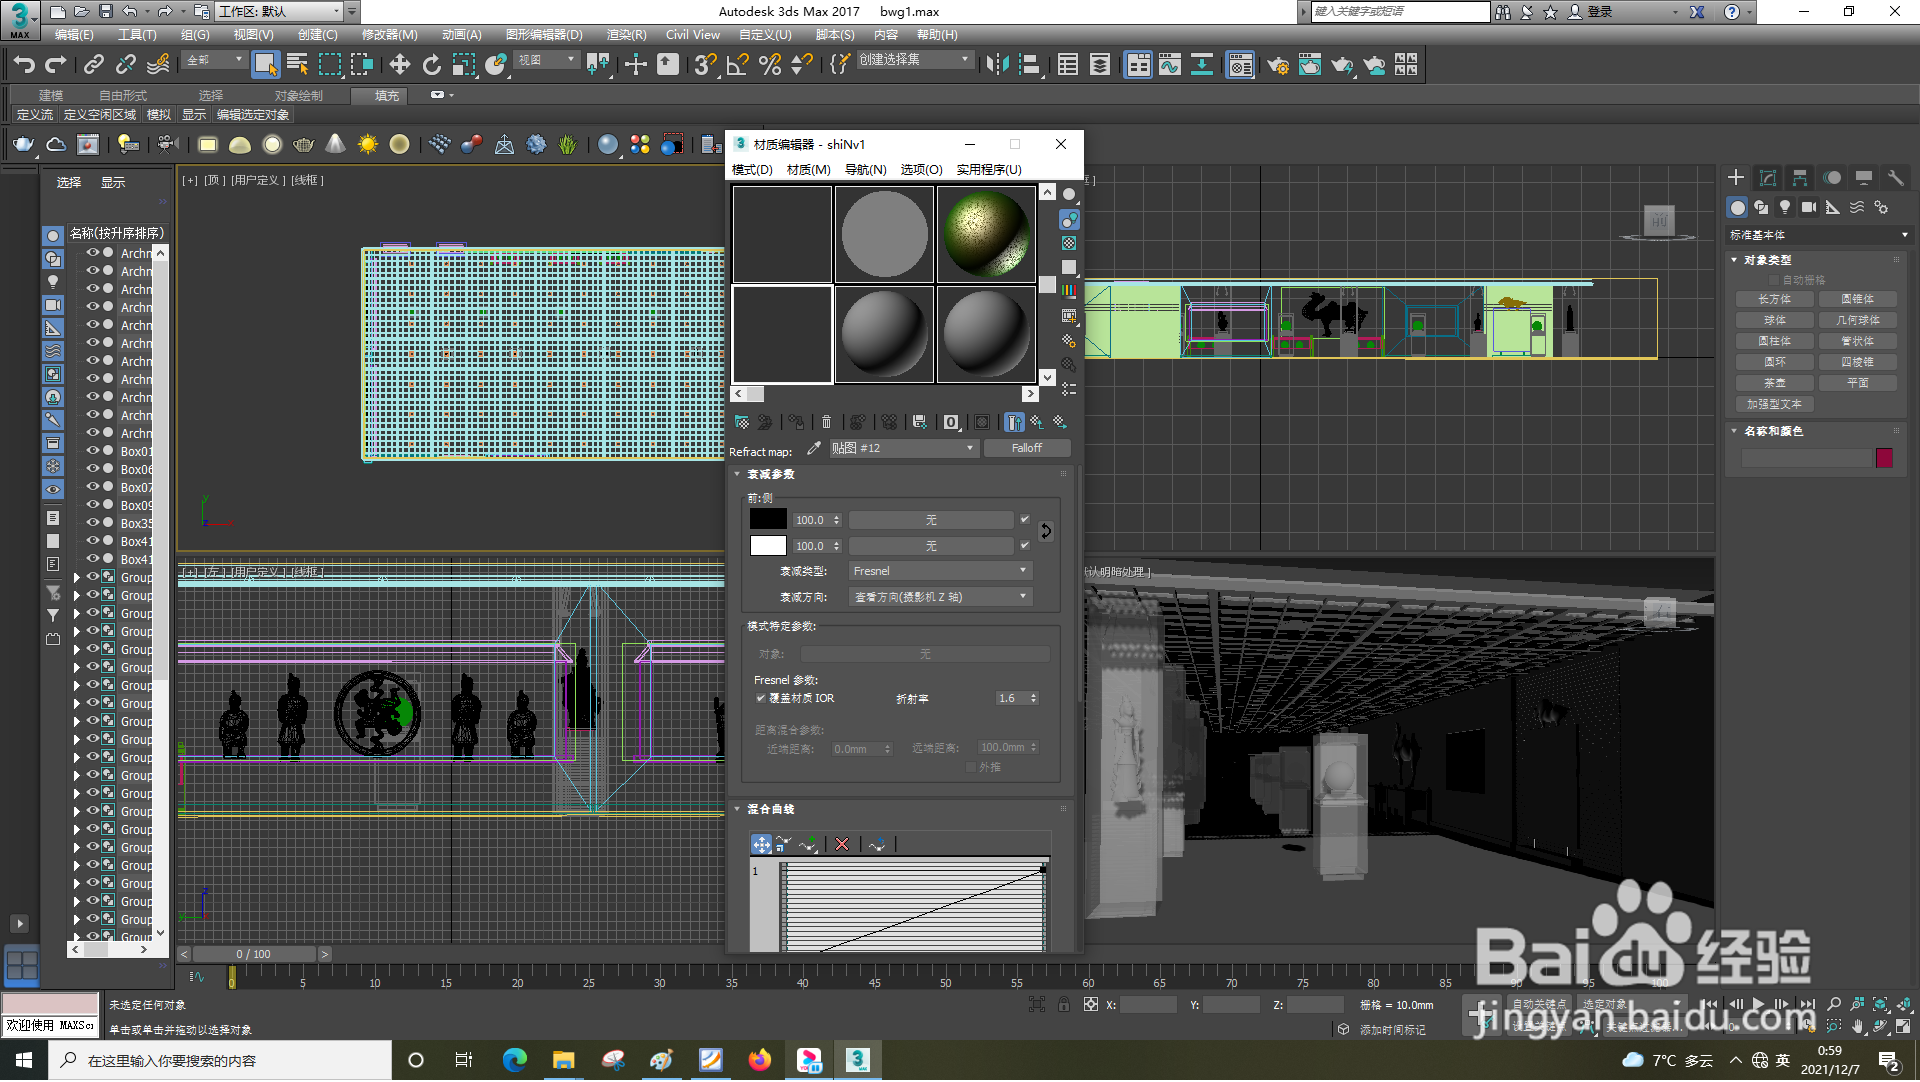Click the 长方体 box primitive button
The image size is (1920, 1082).
click(x=1775, y=299)
